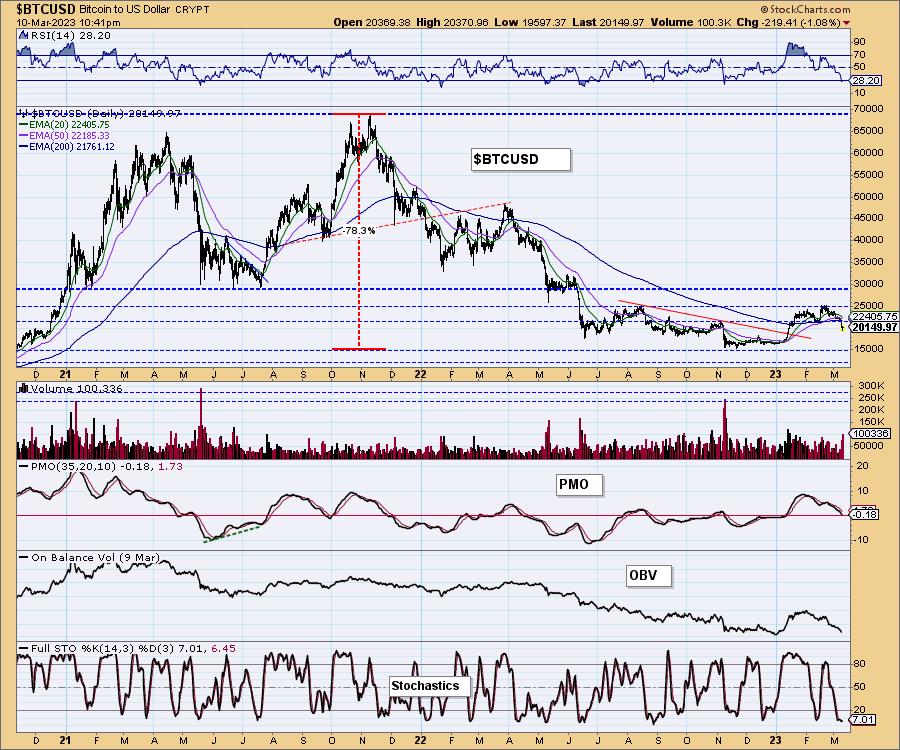Click the CRYPT exchange label

[192, 10]
